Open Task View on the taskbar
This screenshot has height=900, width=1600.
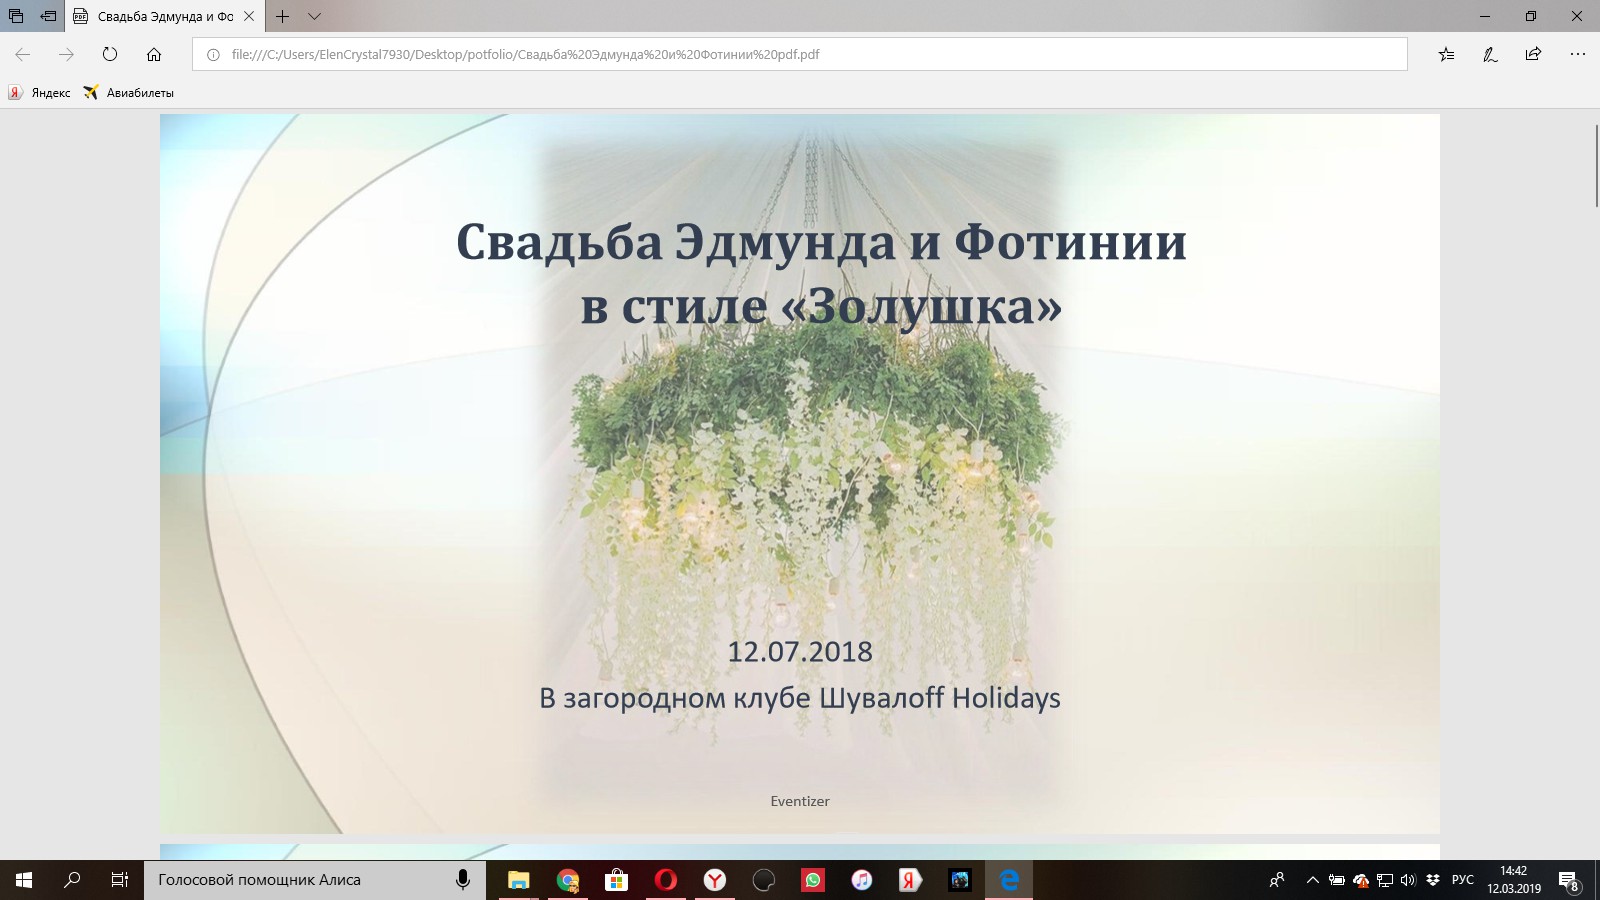click(120, 880)
